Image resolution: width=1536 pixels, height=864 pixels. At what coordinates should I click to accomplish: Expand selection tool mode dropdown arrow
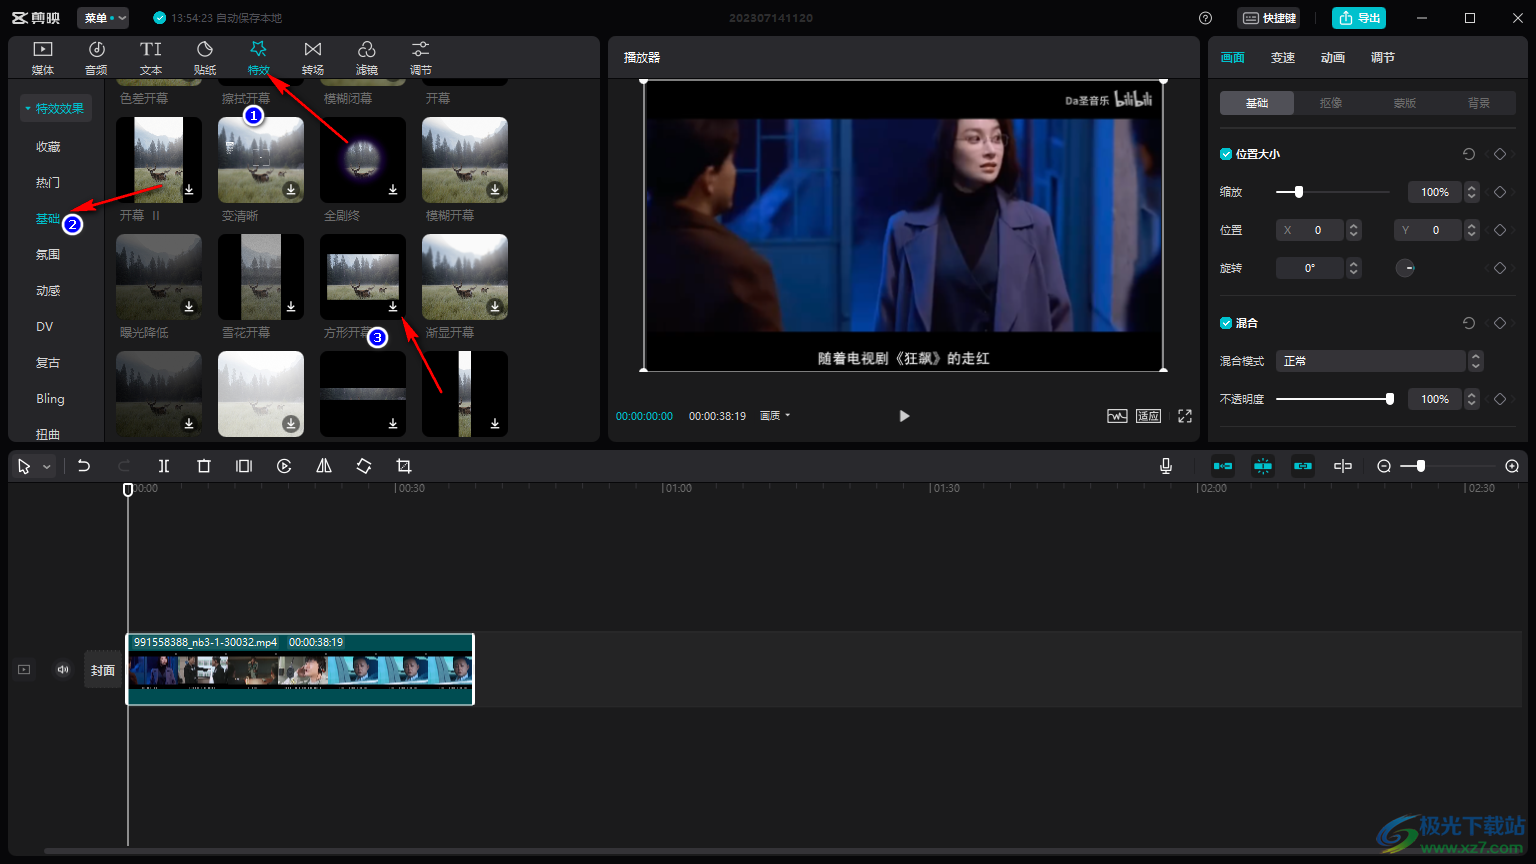[47, 467]
